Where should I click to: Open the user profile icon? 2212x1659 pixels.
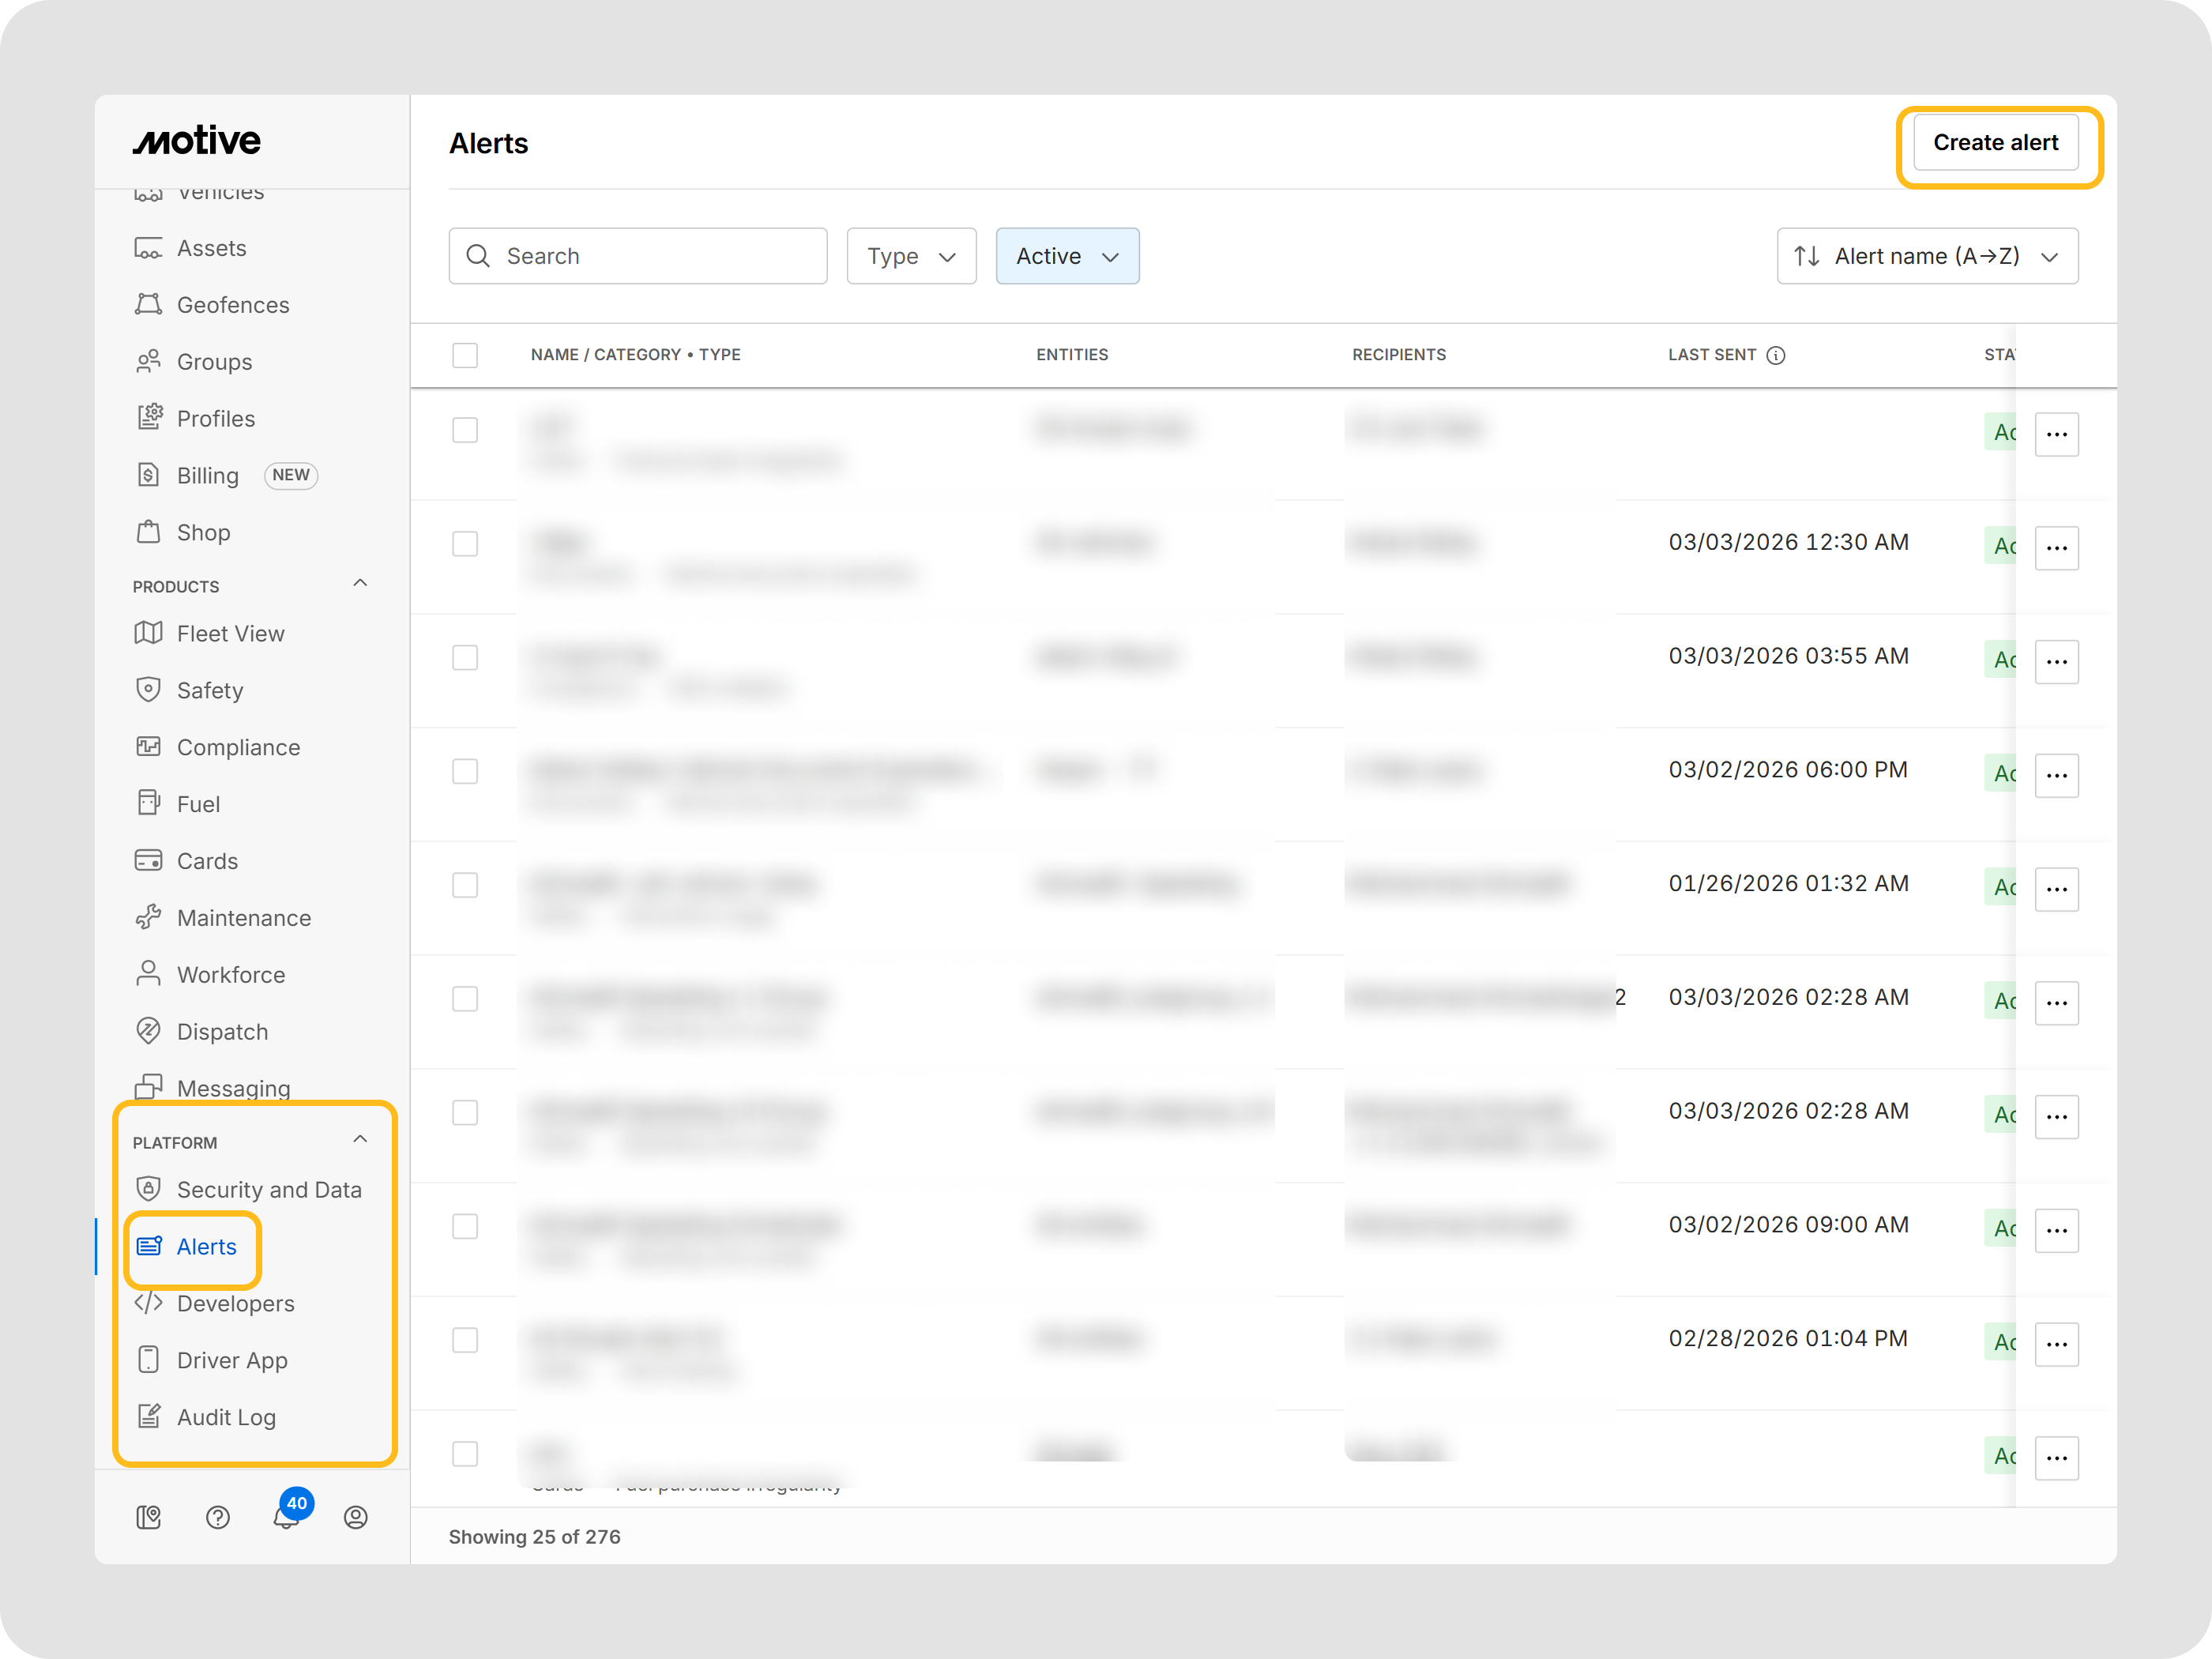(x=355, y=1517)
